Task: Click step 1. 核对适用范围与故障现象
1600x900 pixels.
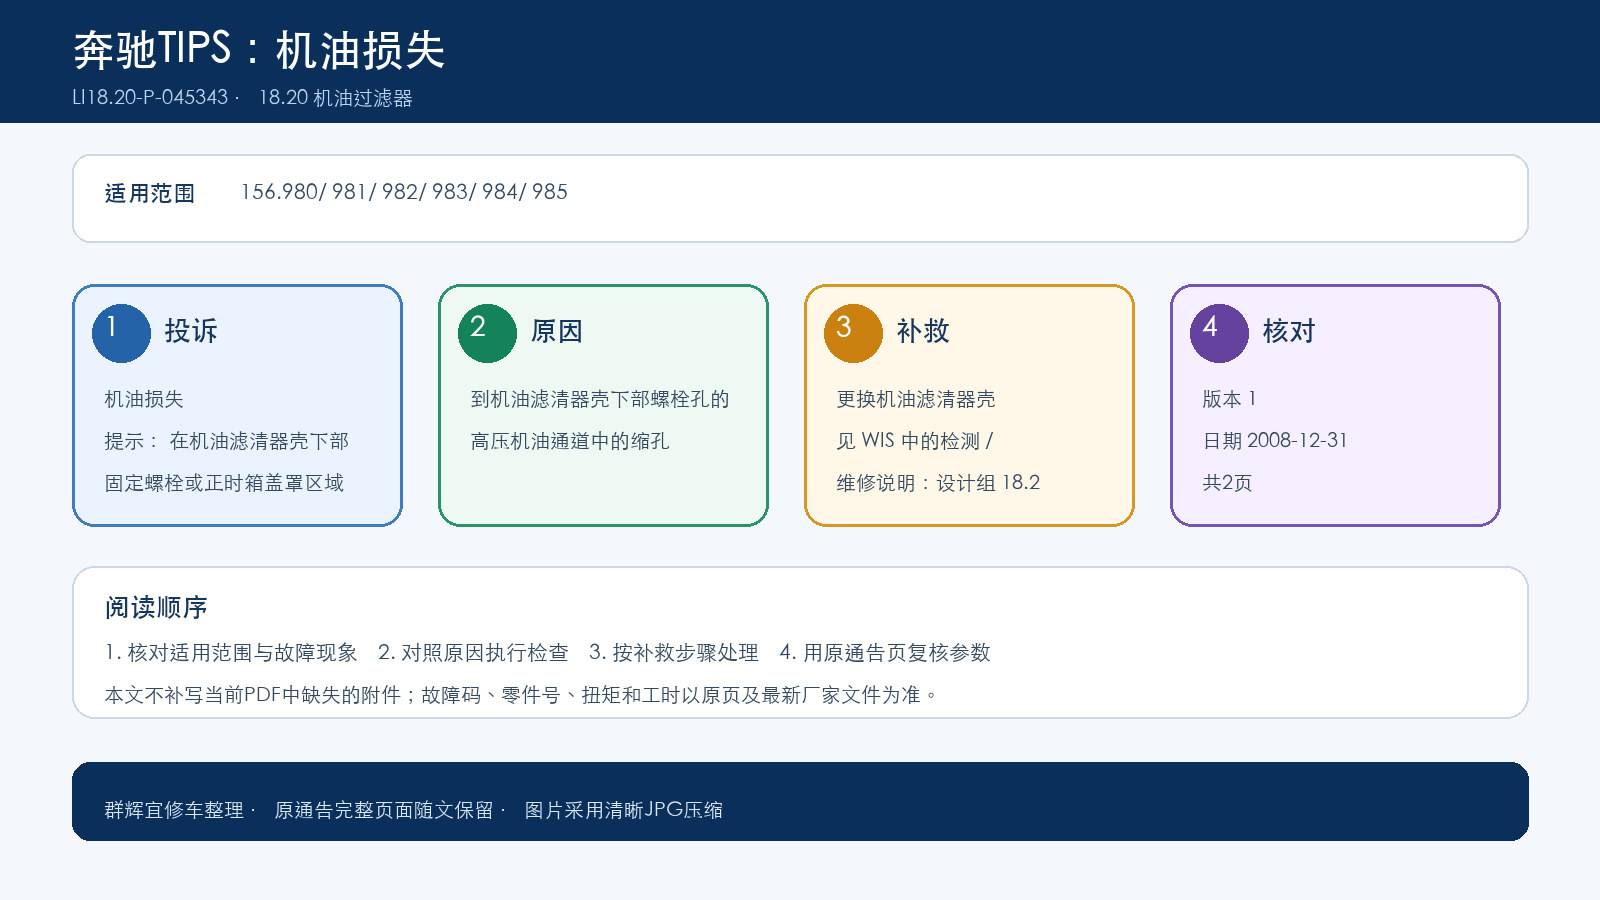Action: 231,653
